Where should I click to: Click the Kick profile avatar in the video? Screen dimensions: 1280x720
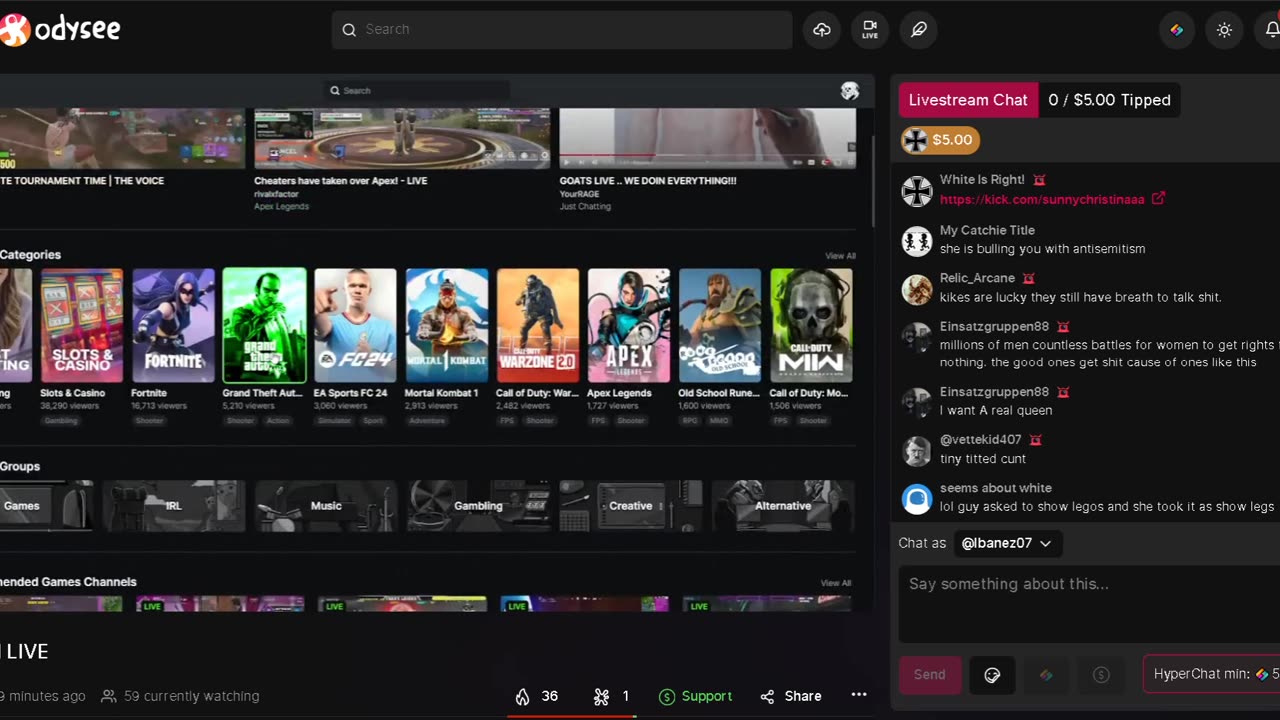tap(849, 91)
